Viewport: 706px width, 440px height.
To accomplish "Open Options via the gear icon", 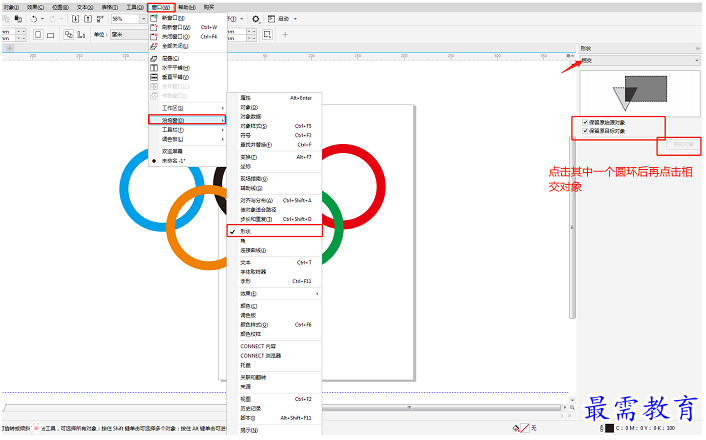I will click(256, 19).
